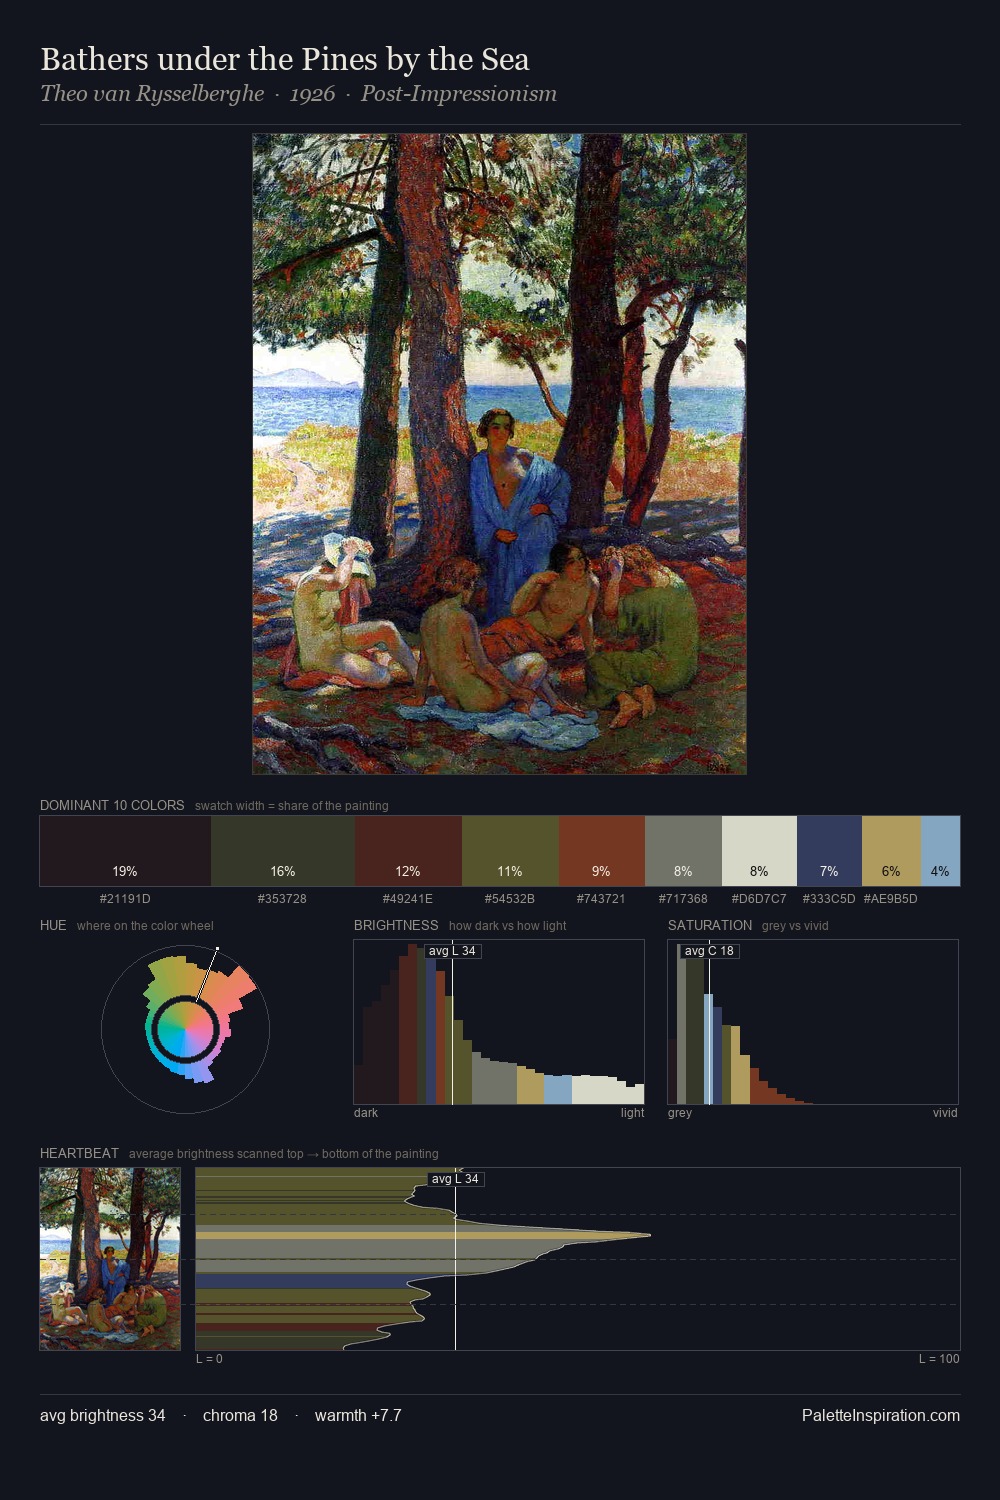1000x1500 pixels.
Task: Click the "#54532B" hex code label
Action: tap(510, 899)
